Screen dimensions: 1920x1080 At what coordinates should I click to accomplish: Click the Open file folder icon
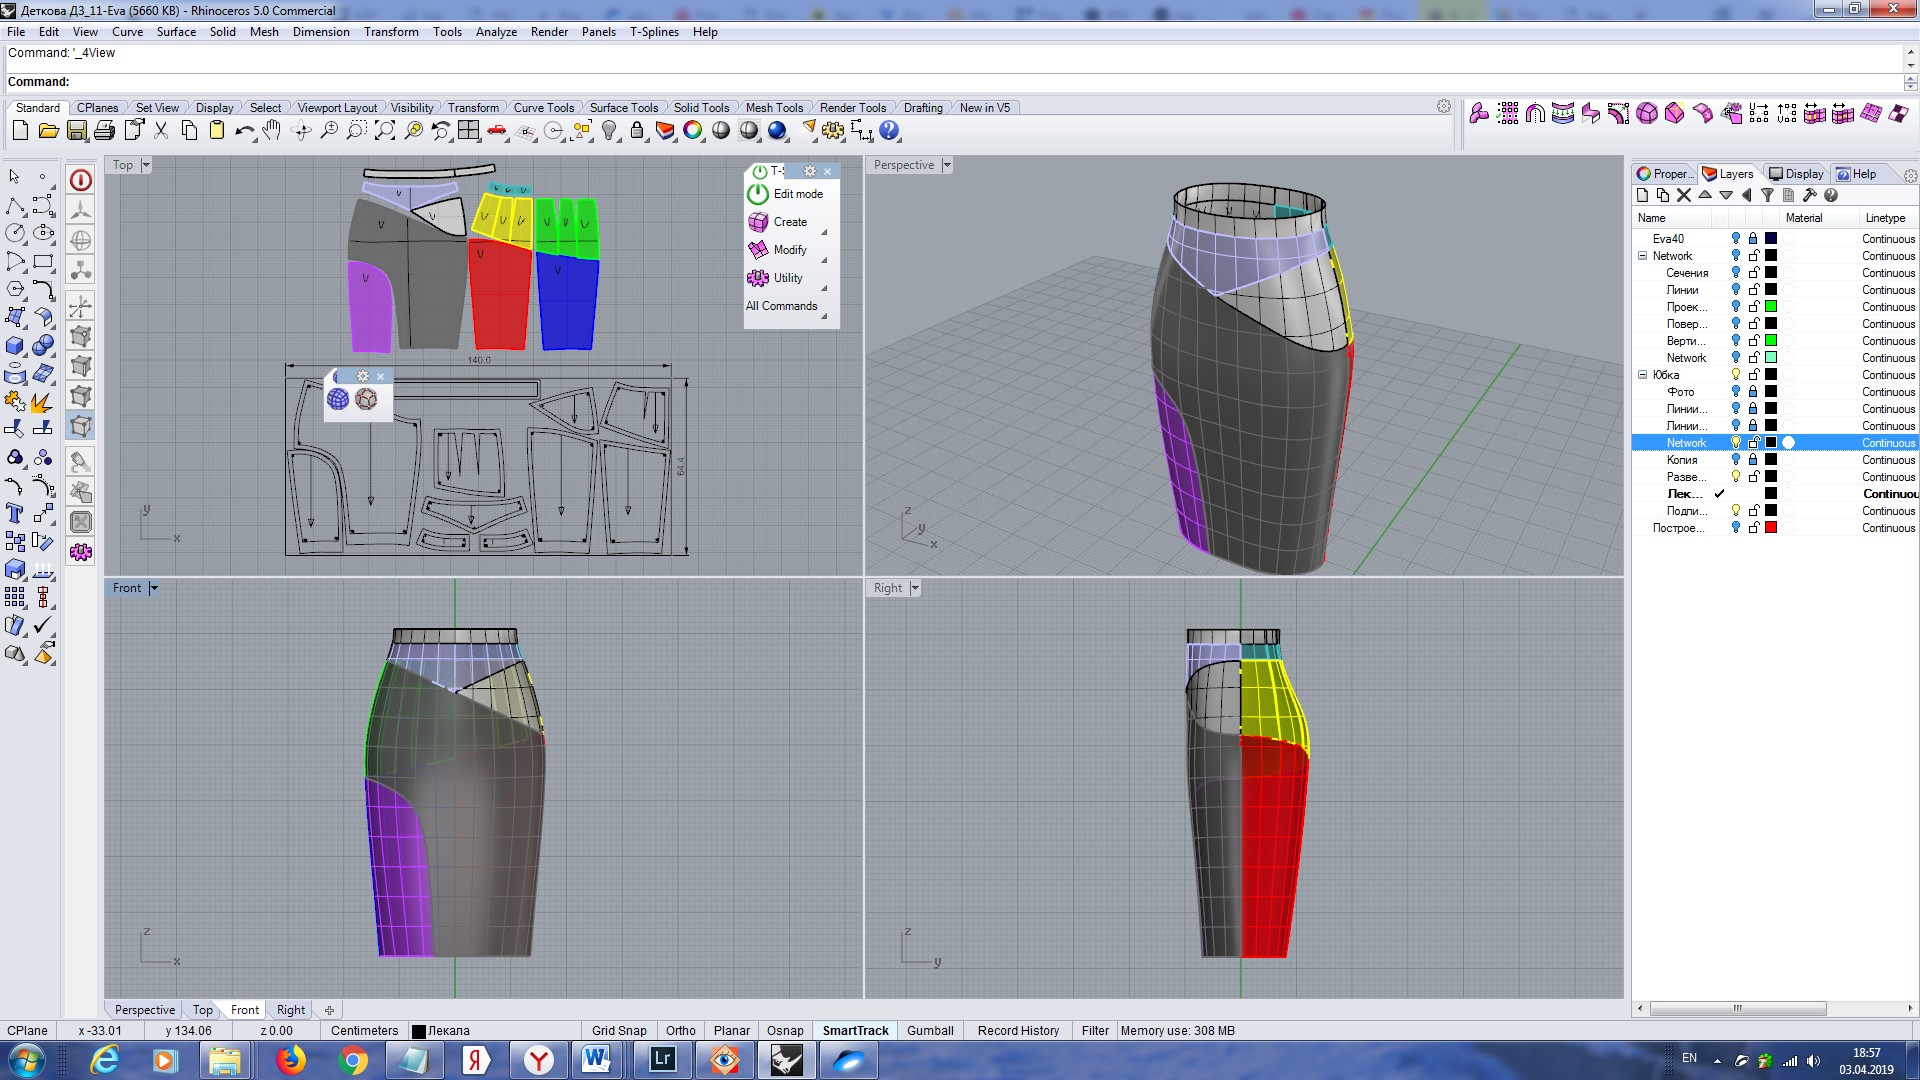[x=48, y=131]
